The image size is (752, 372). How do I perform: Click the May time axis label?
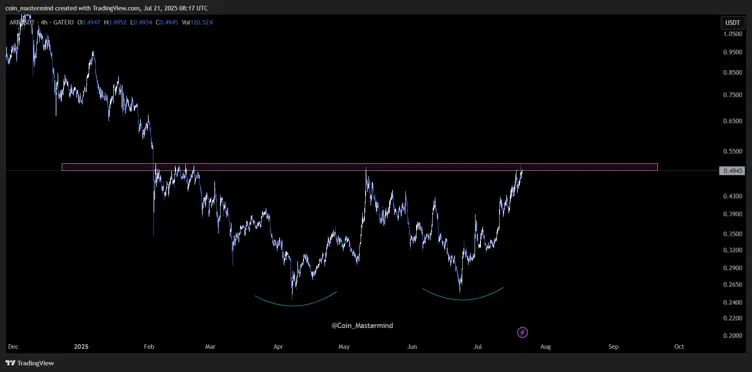tap(344, 346)
